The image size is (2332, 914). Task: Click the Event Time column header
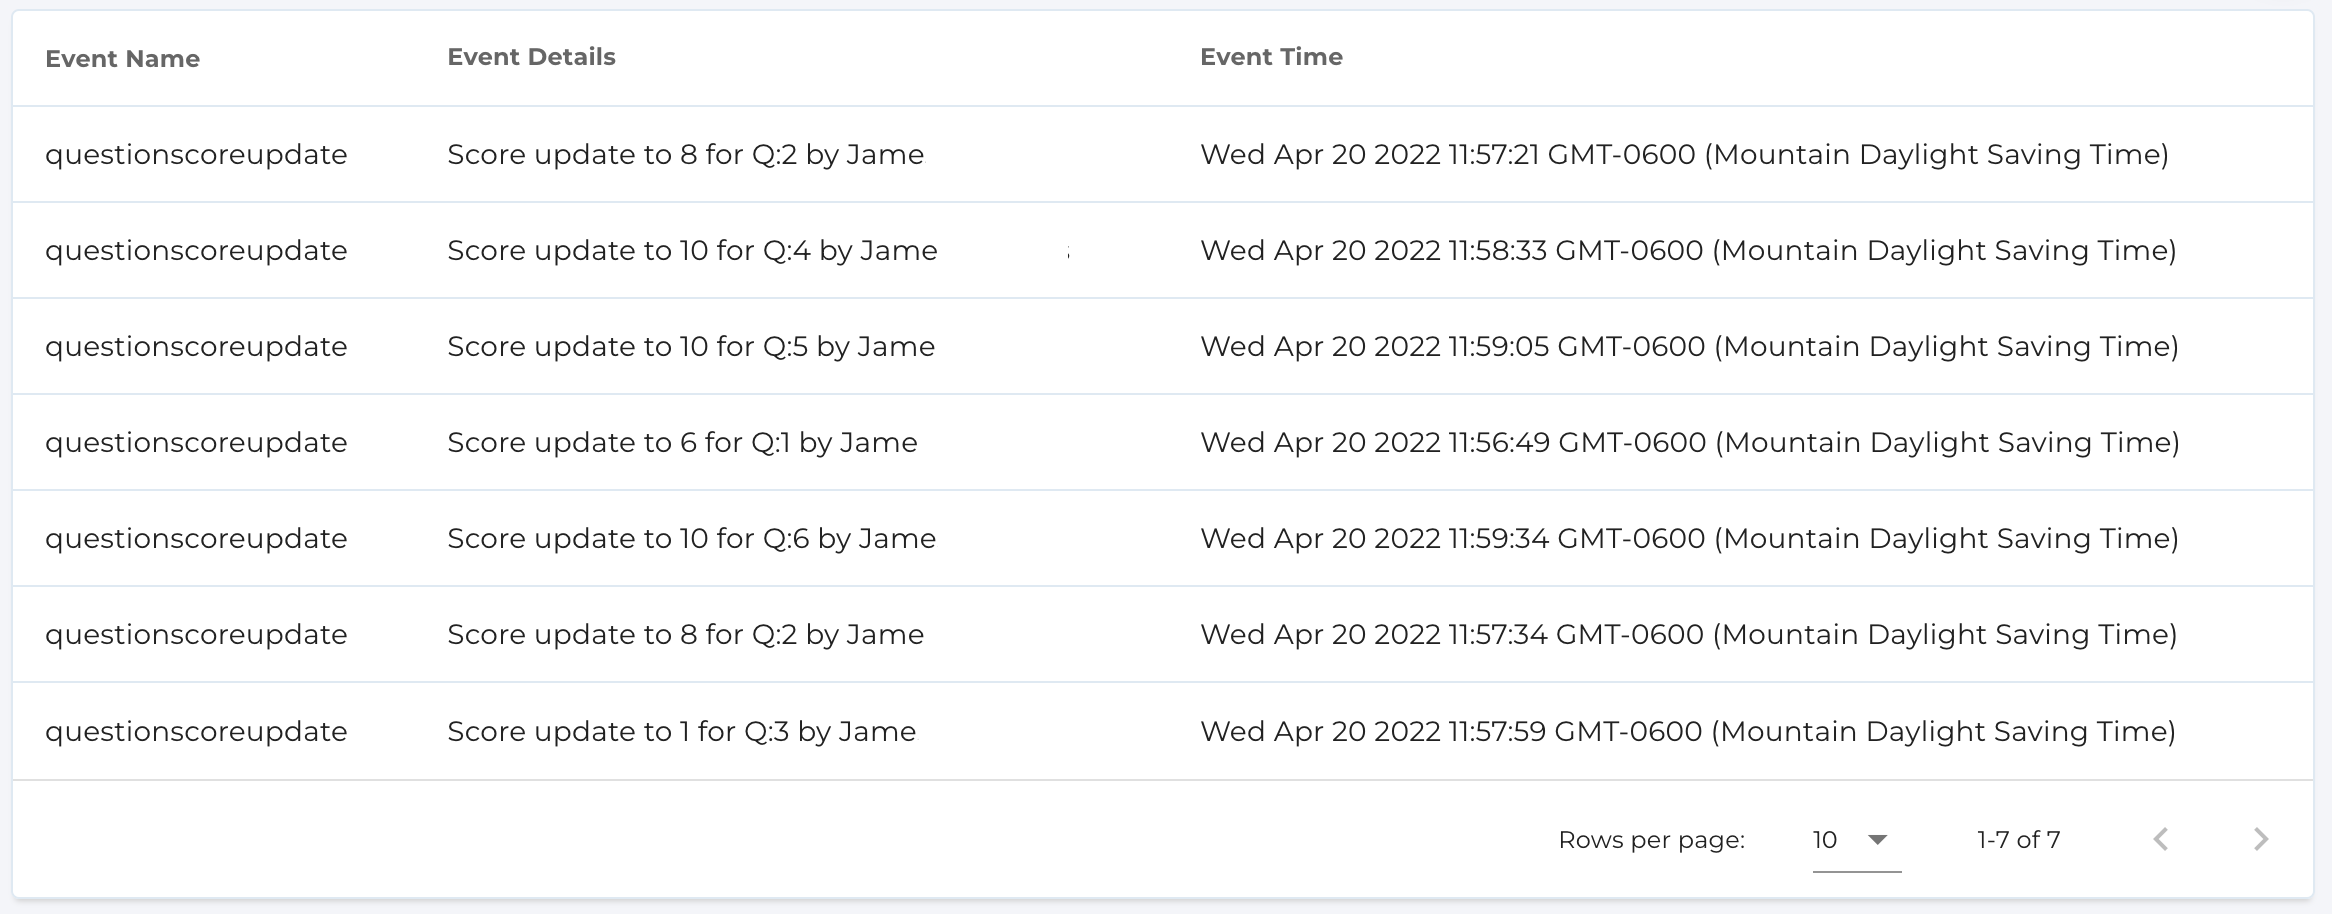tap(1271, 57)
